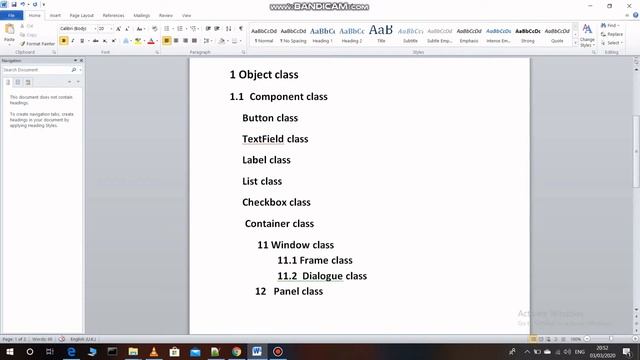Click the Find command
640x360 pixels.
tap(610, 26)
